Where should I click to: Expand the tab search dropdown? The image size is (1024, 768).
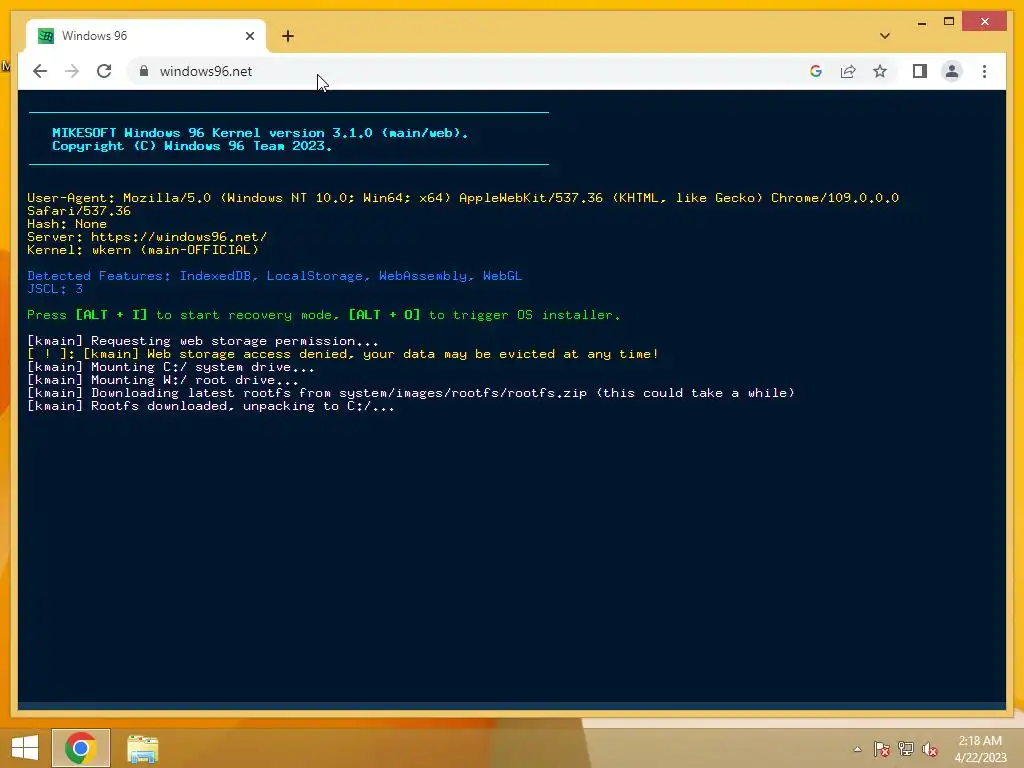tap(885, 36)
